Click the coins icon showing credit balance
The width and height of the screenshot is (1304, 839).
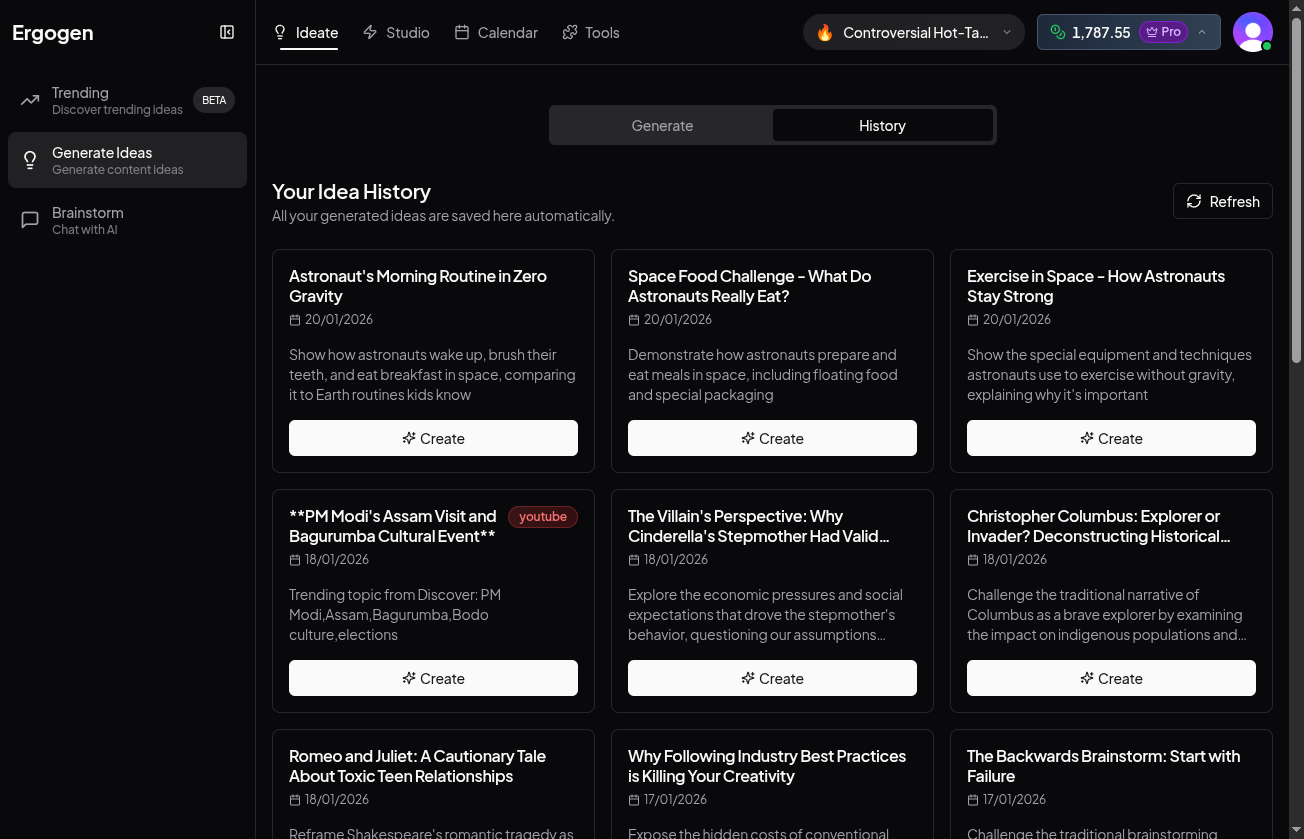1056,32
